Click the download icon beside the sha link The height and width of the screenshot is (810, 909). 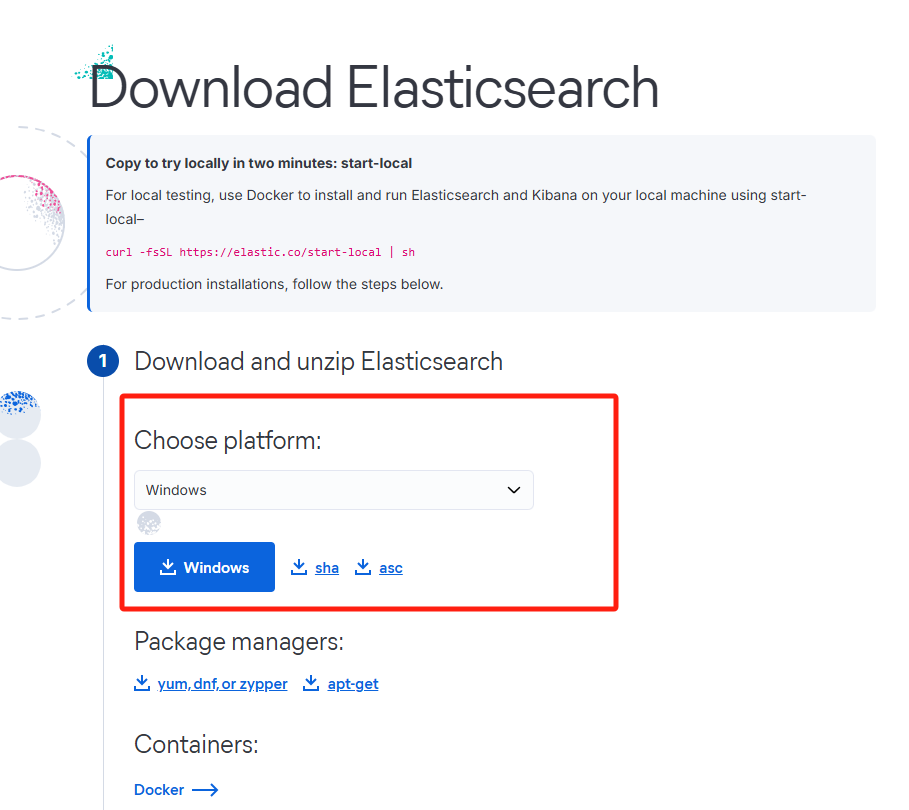tap(298, 567)
